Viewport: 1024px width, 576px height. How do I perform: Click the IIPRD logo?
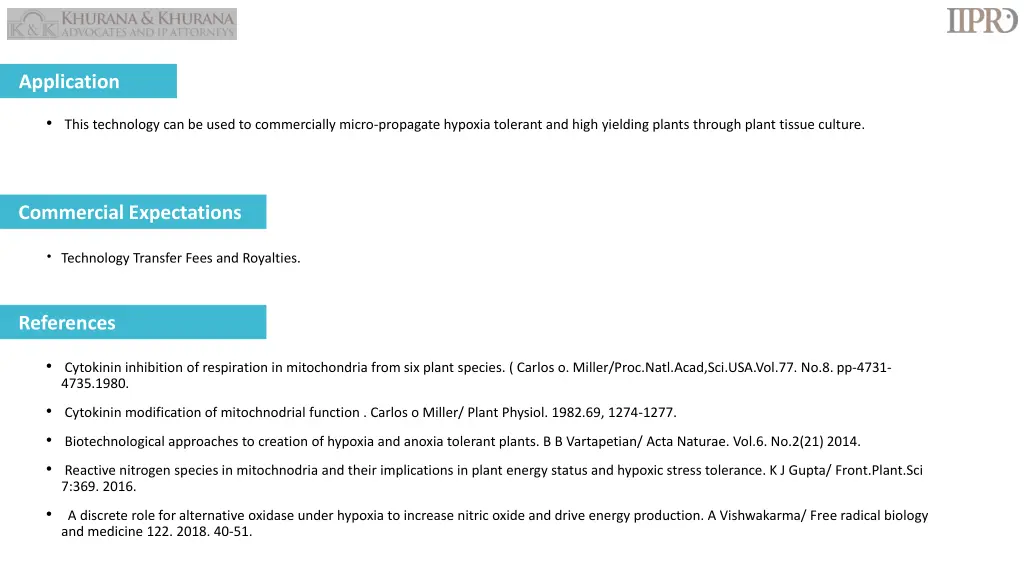click(982, 20)
